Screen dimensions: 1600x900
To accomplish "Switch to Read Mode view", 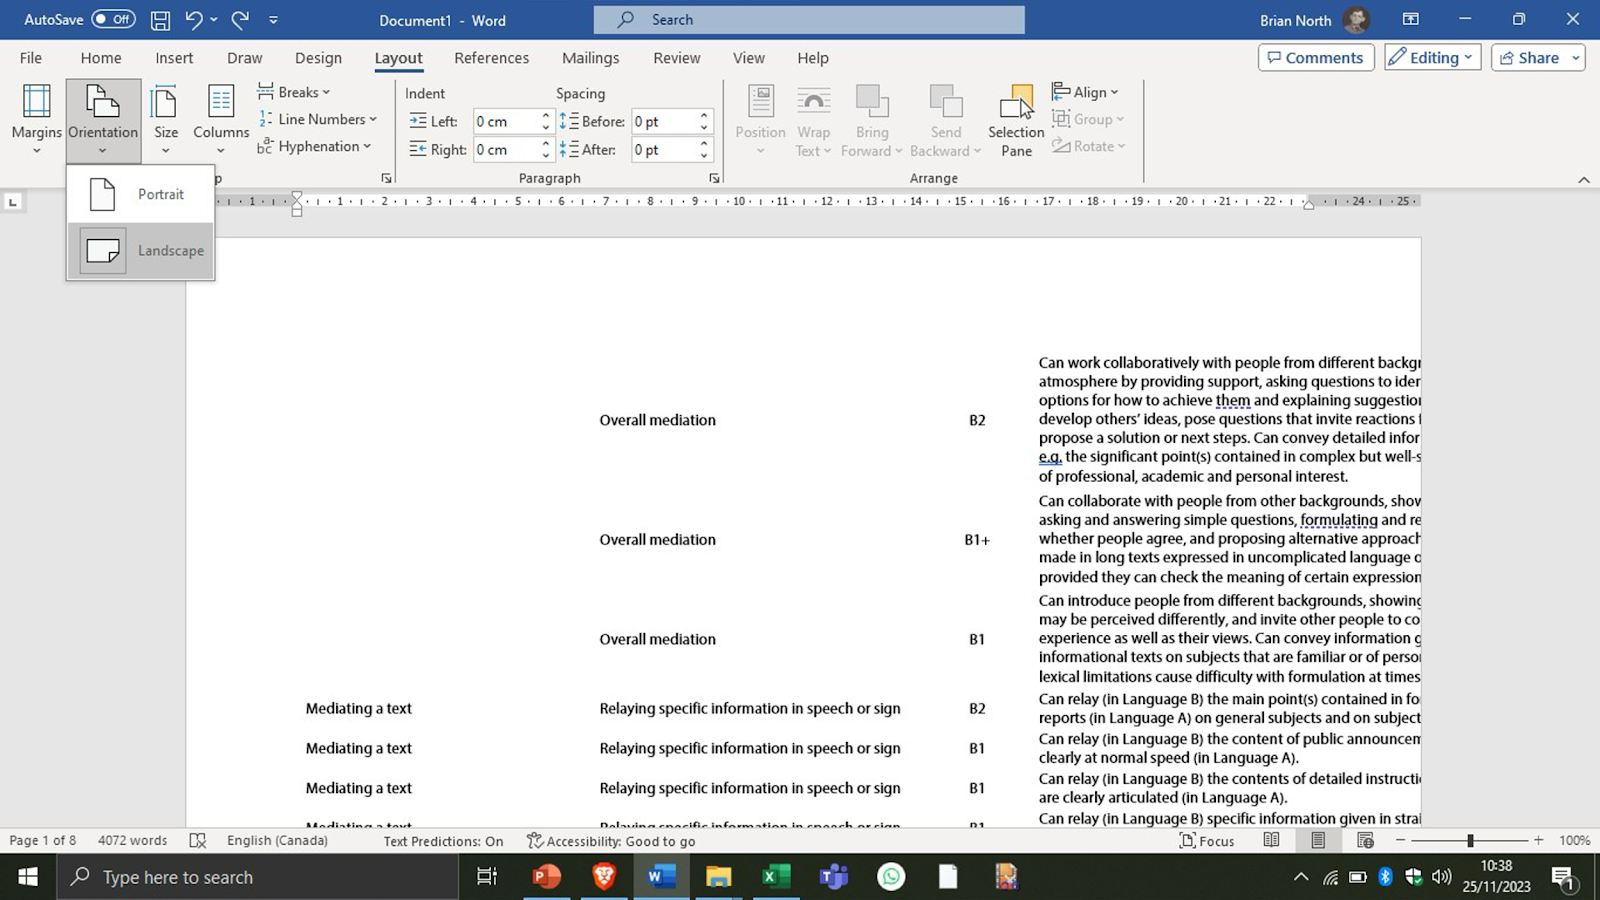I will (1271, 841).
